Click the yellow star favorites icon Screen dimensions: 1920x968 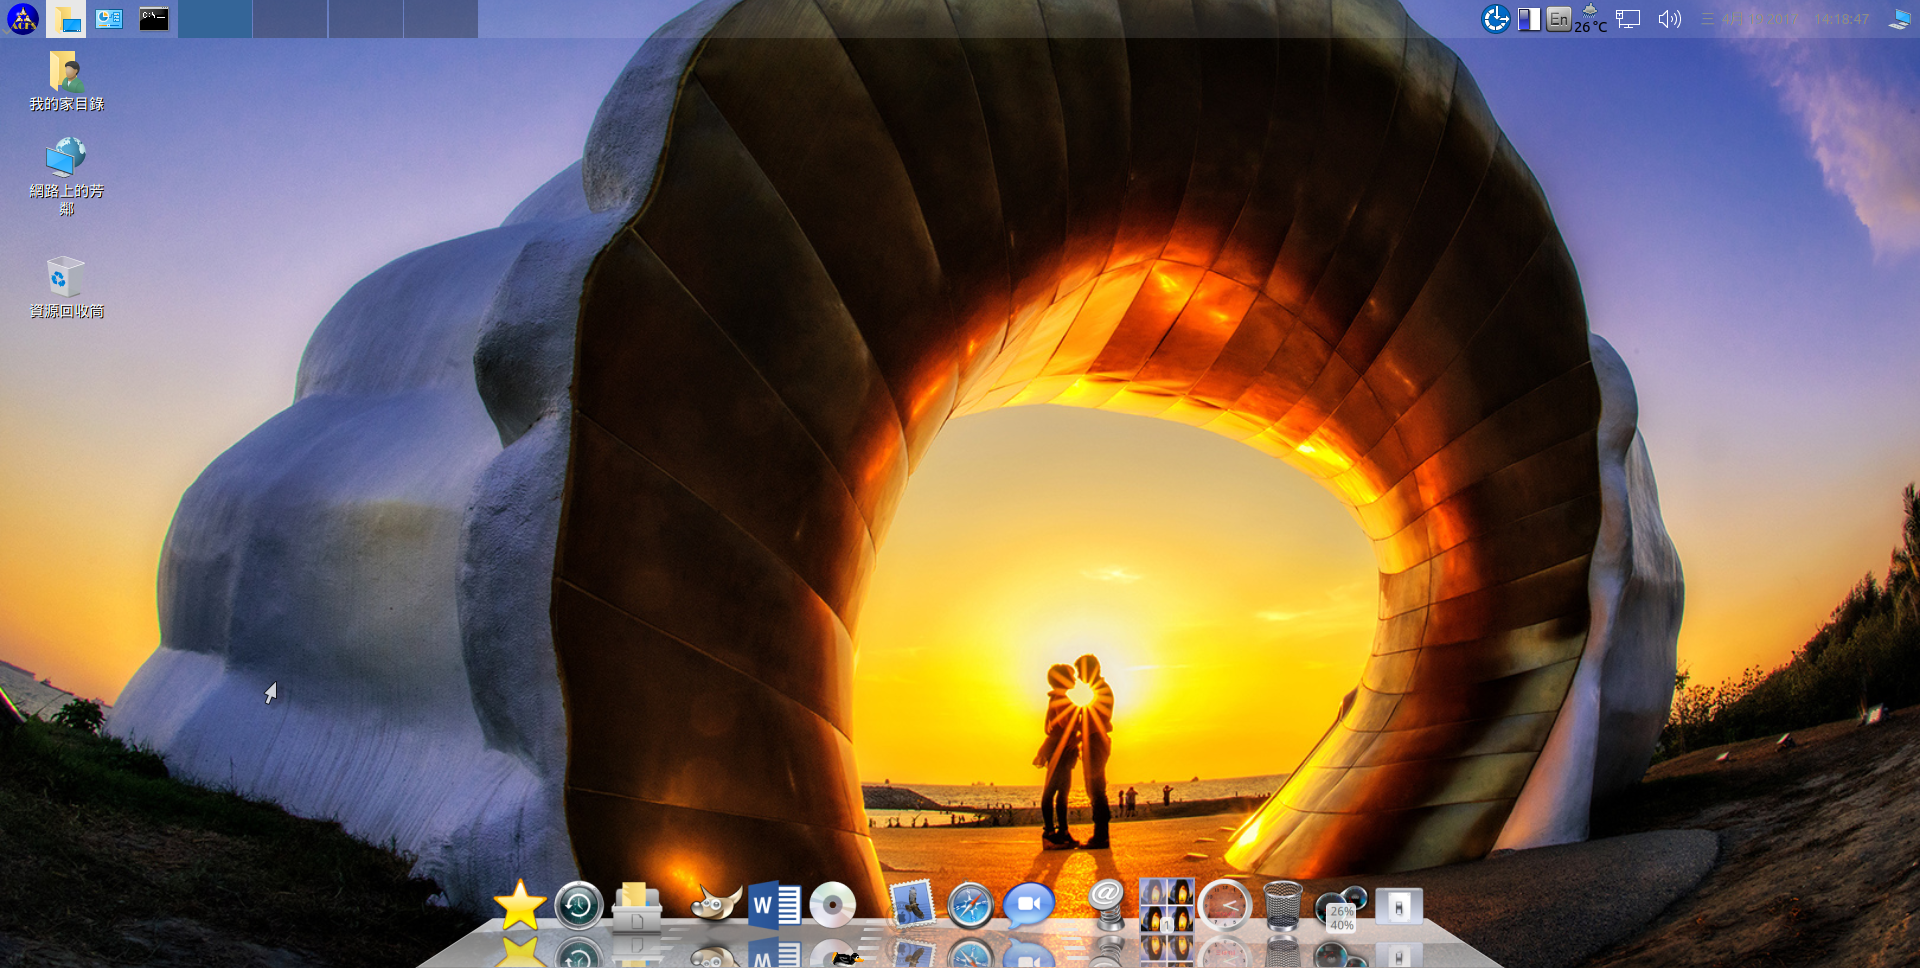520,906
